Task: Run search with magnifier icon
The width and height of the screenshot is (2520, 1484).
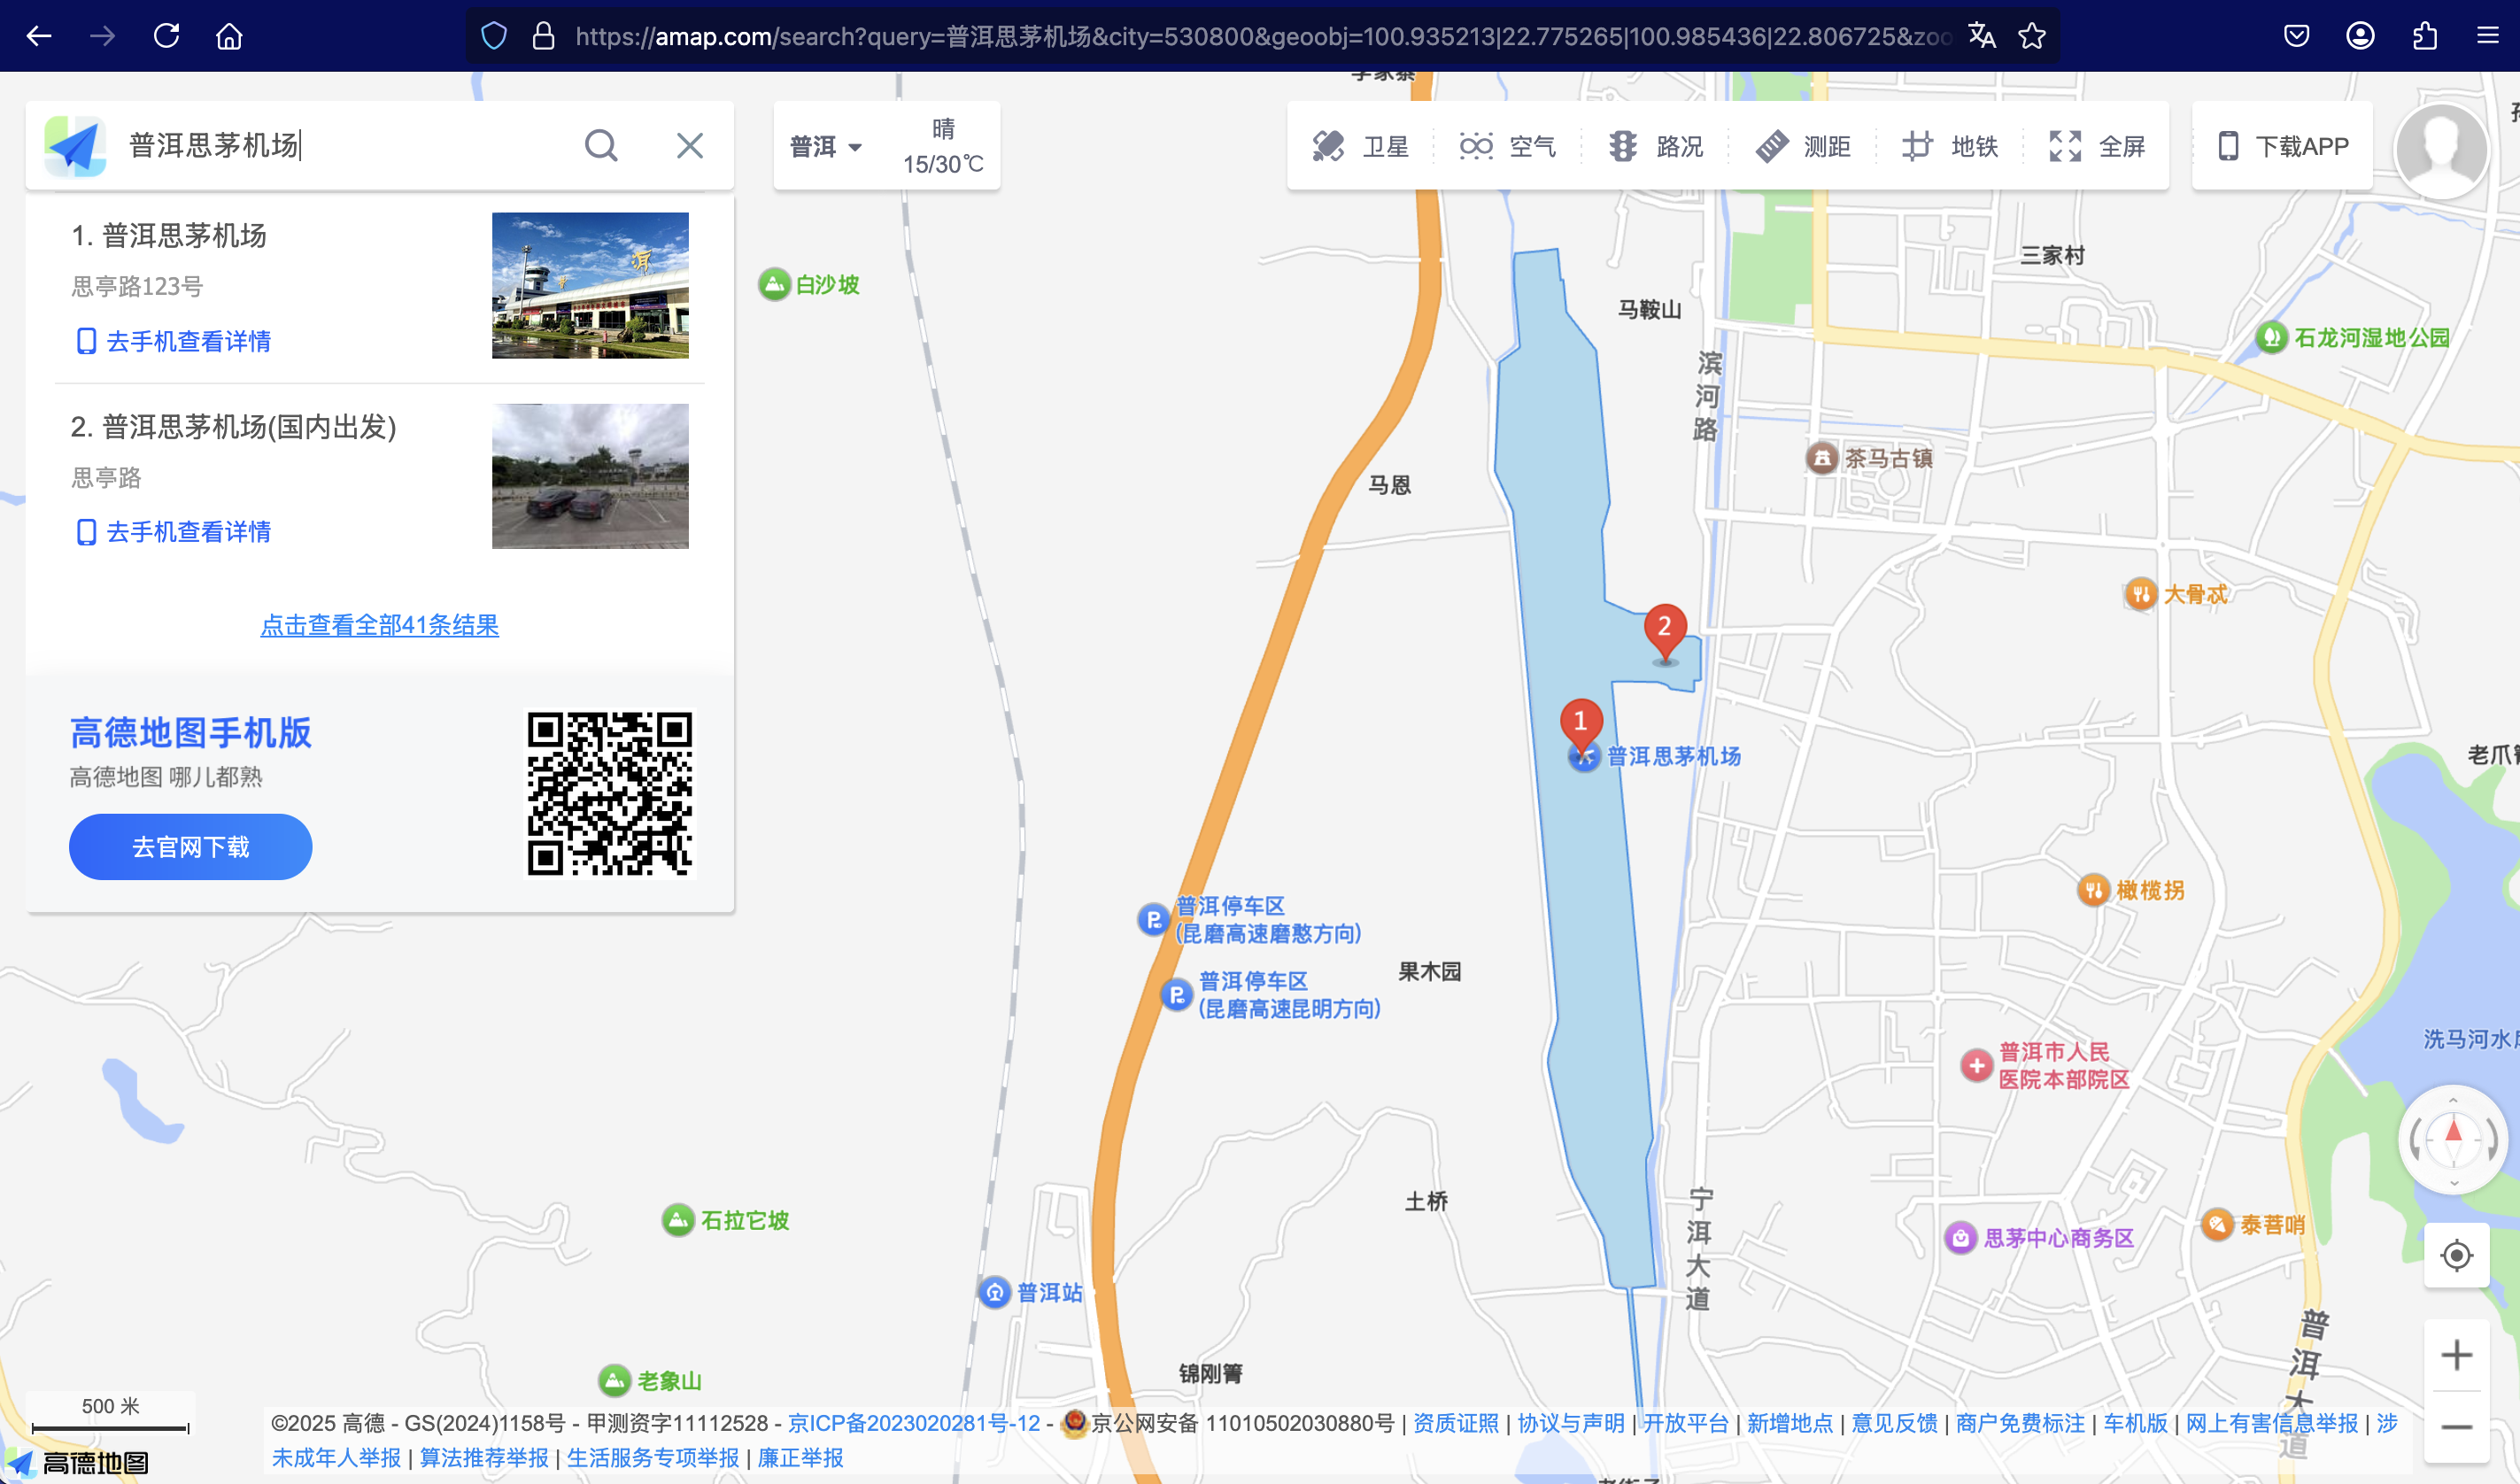Action: (601, 146)
